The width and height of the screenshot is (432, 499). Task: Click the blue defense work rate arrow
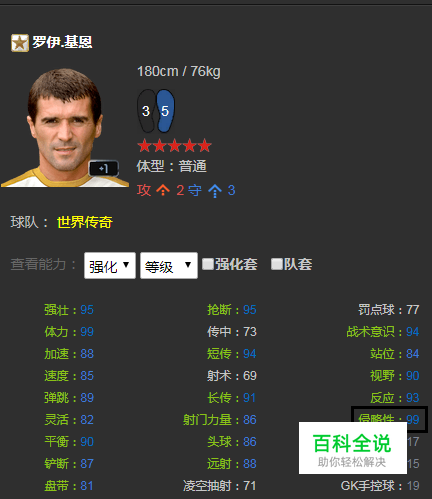tap(215, 191)
